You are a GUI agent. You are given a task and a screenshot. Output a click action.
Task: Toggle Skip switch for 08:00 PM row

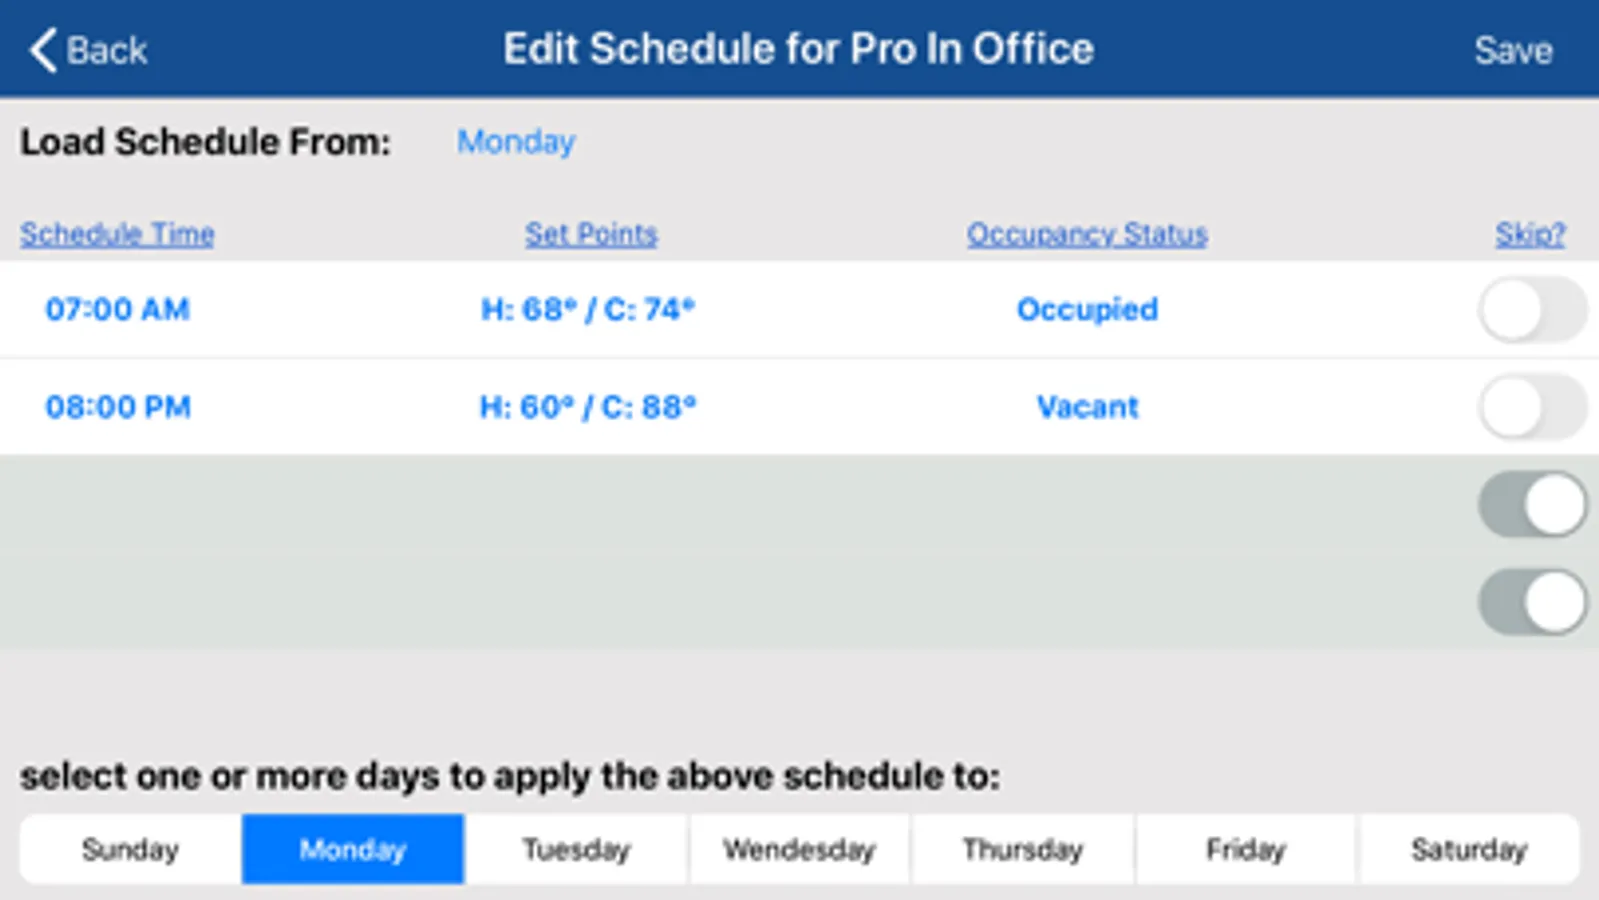pyautogui.click(x=1532, y=407)
